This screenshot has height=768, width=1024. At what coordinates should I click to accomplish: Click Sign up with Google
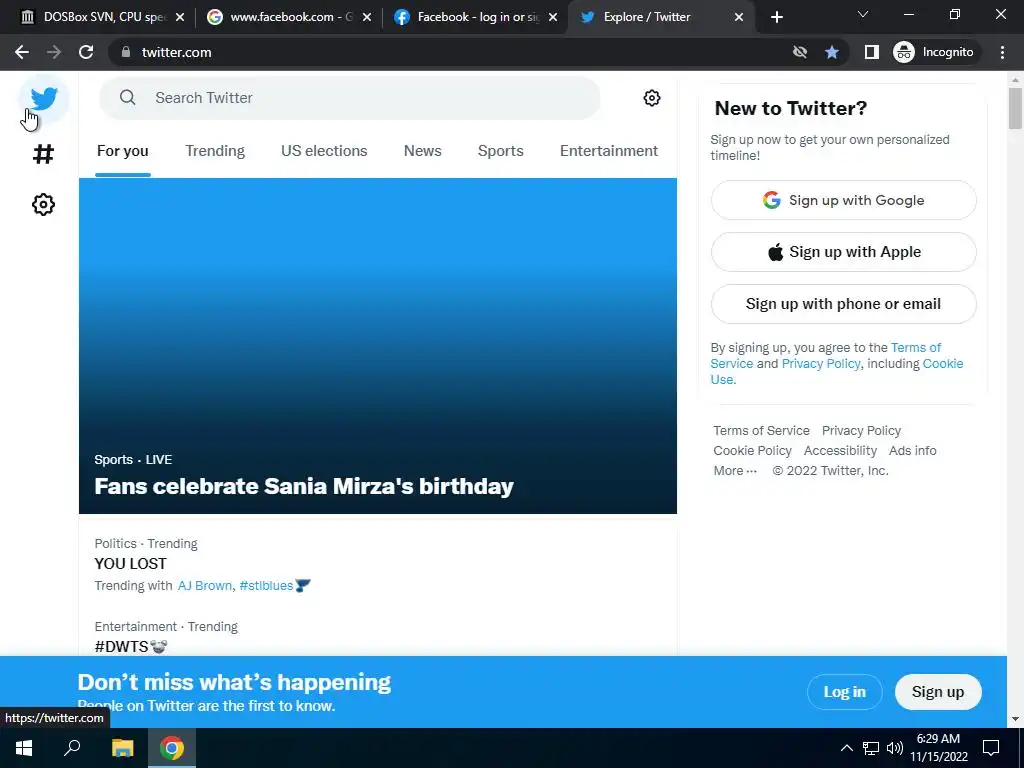(x=844, y=200)
